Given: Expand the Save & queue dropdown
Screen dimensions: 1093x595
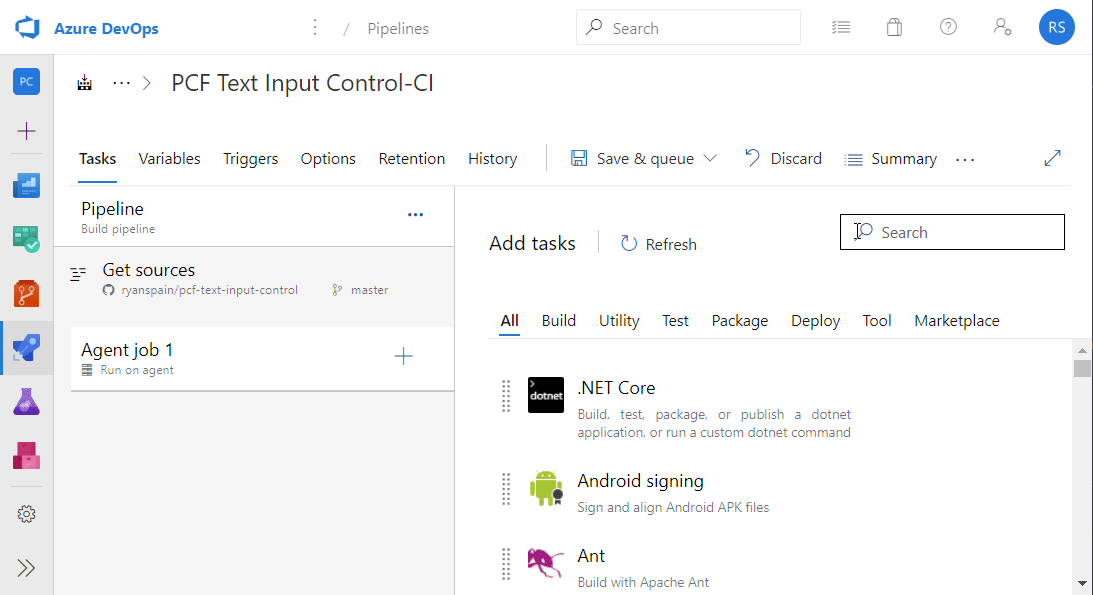Looking at the screenshot, I should 710,158.
